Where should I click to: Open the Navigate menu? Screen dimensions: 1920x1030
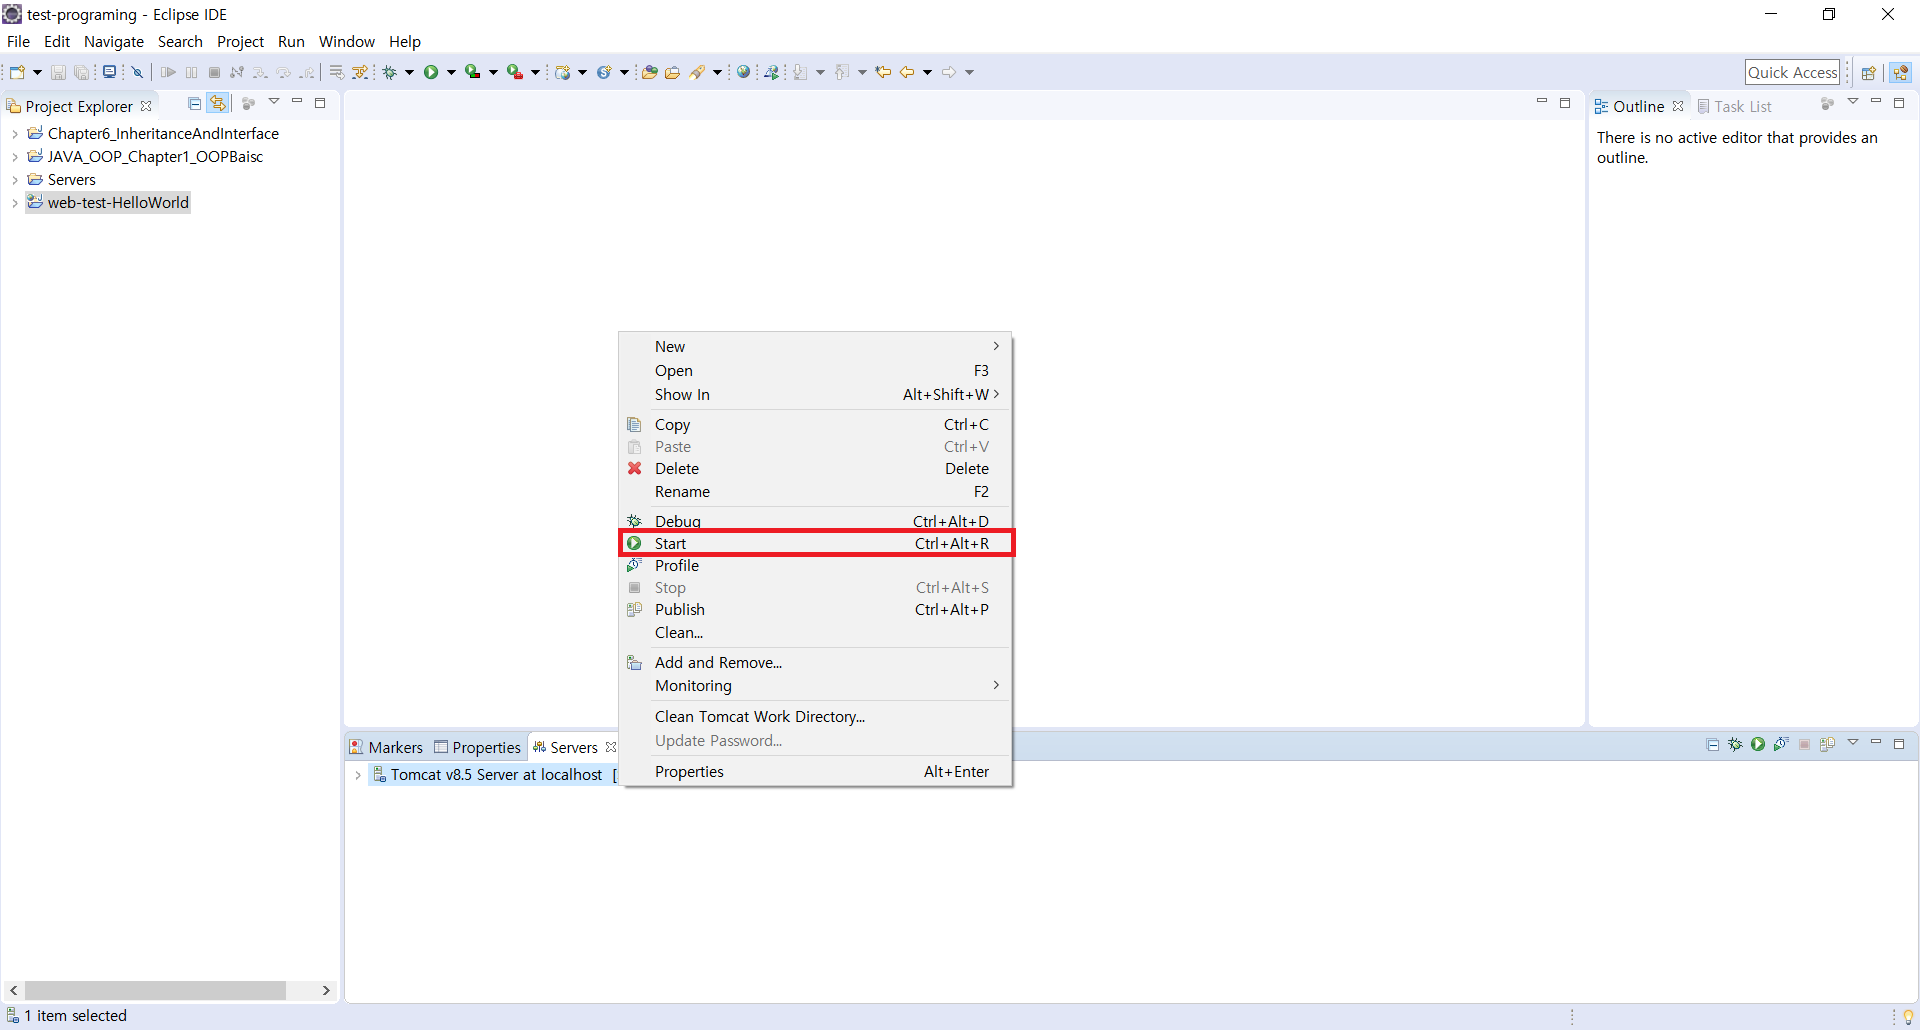click(x=114, y=42)
